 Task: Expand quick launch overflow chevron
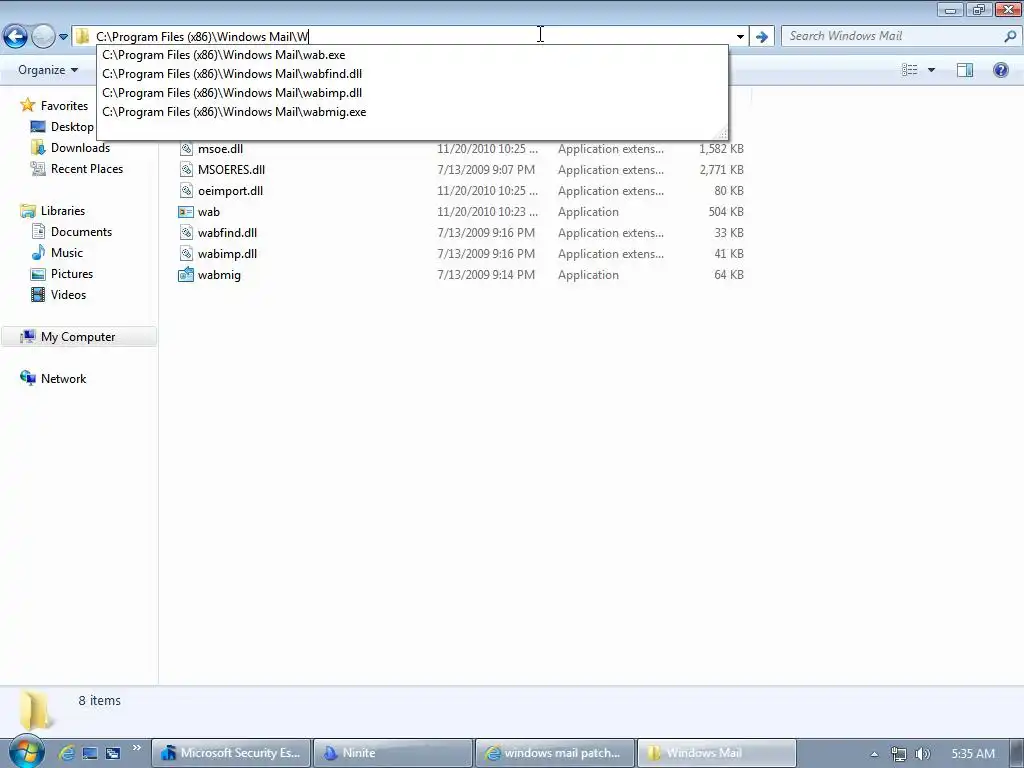coord(136,748)
